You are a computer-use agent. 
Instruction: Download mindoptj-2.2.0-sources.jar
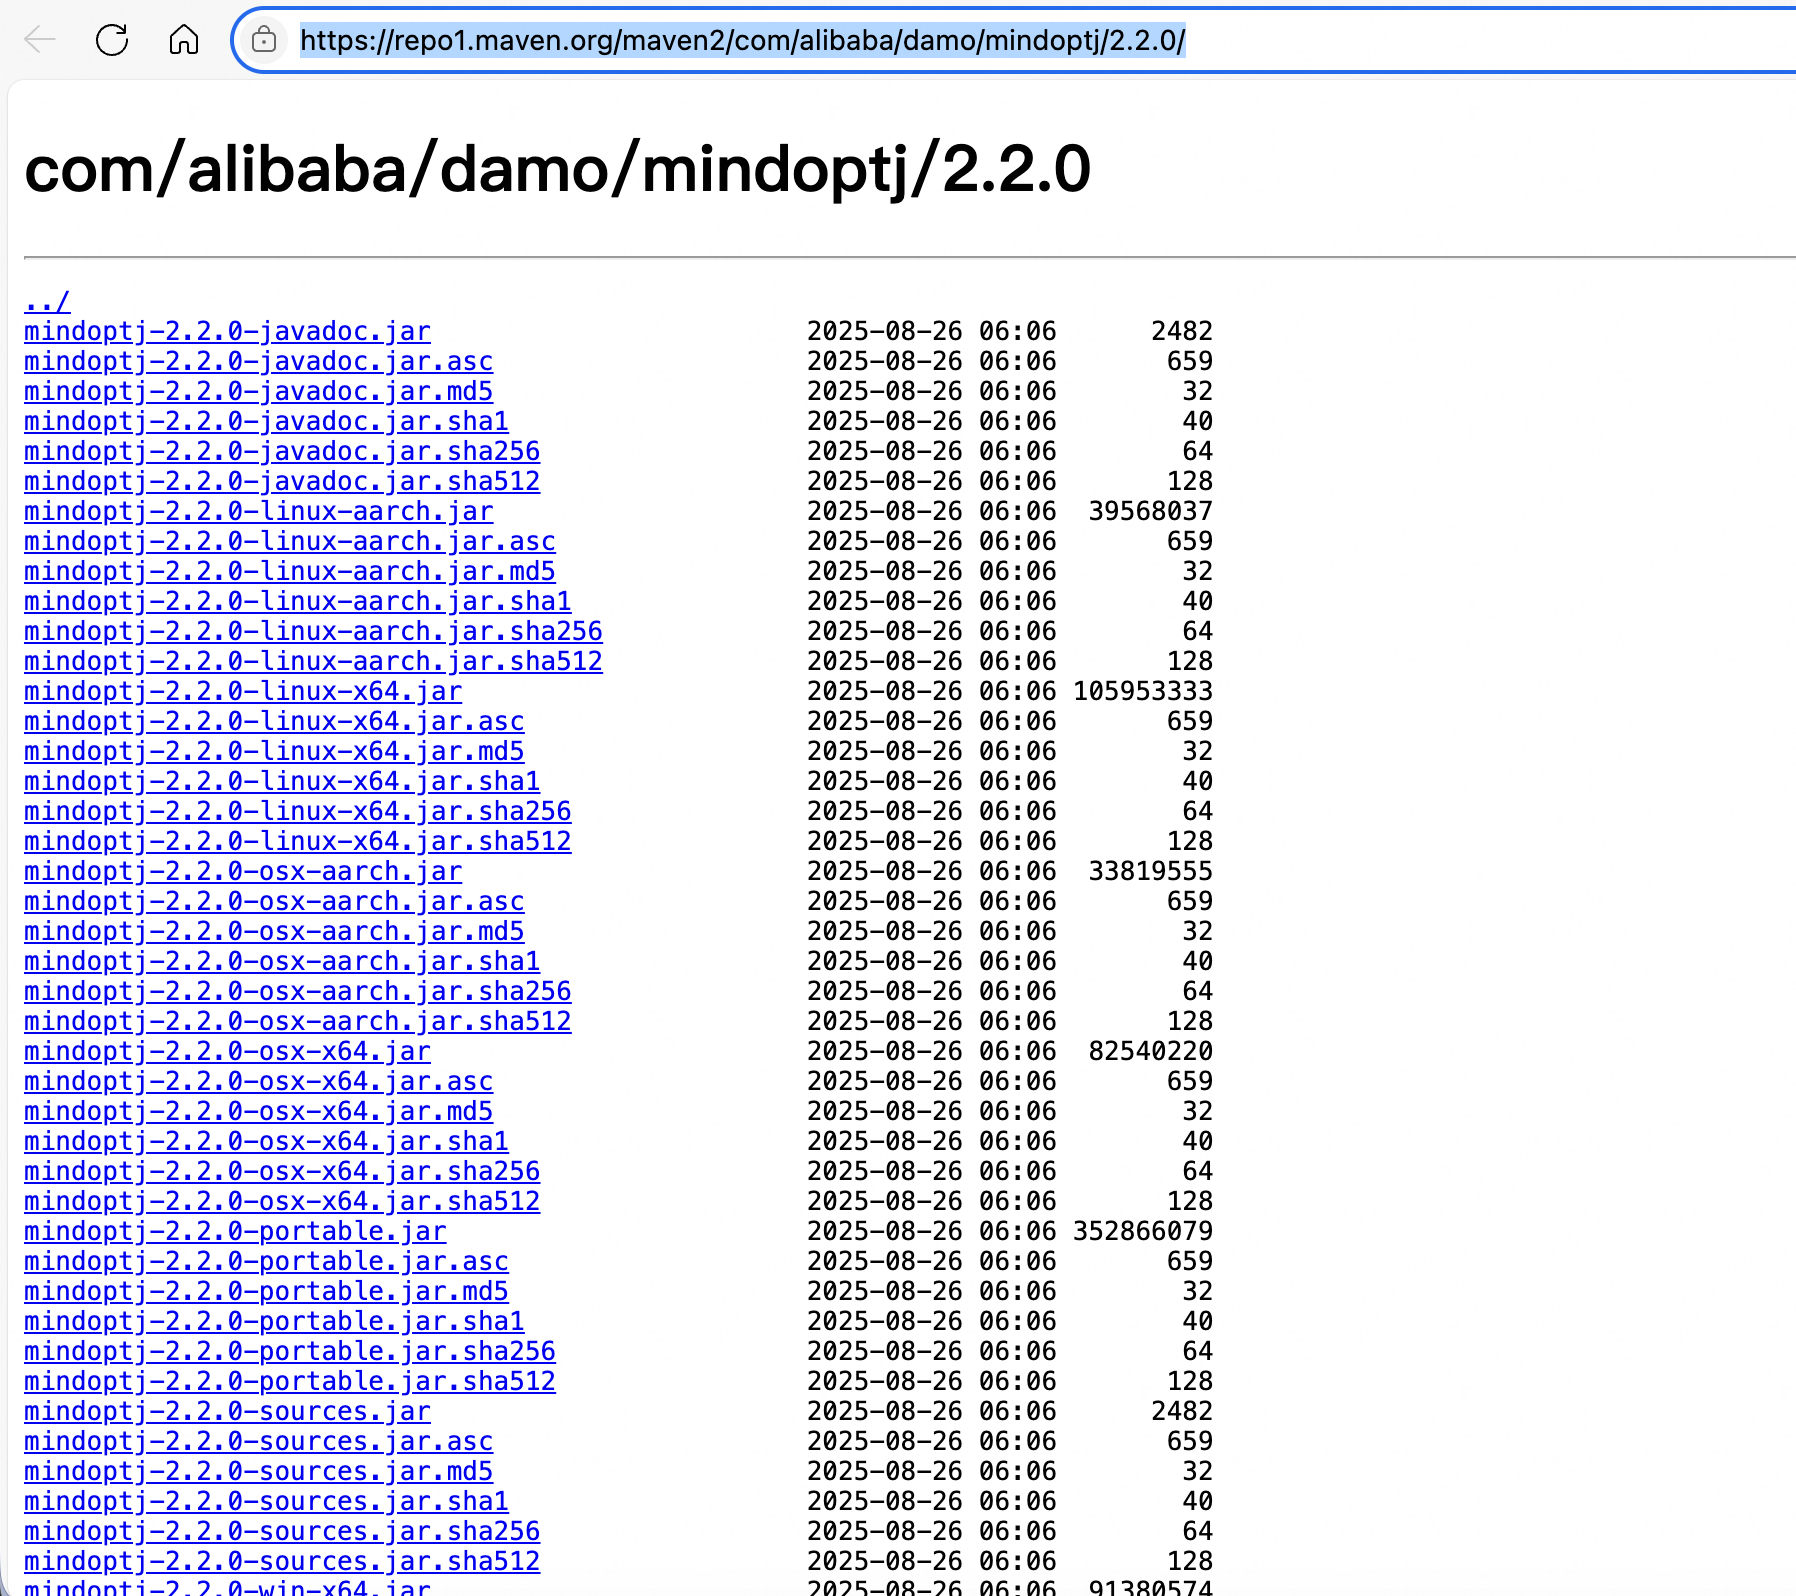point(227,1411)
